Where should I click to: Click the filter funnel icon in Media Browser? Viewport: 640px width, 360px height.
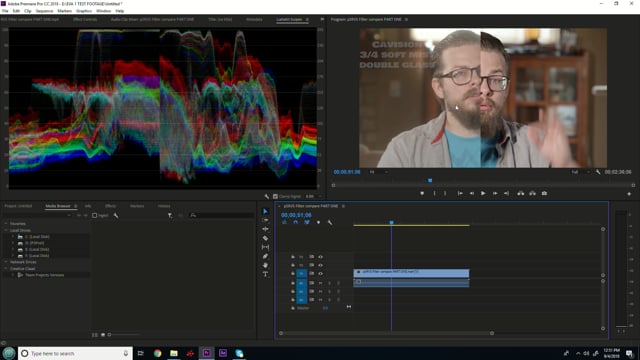pos(170,216)
